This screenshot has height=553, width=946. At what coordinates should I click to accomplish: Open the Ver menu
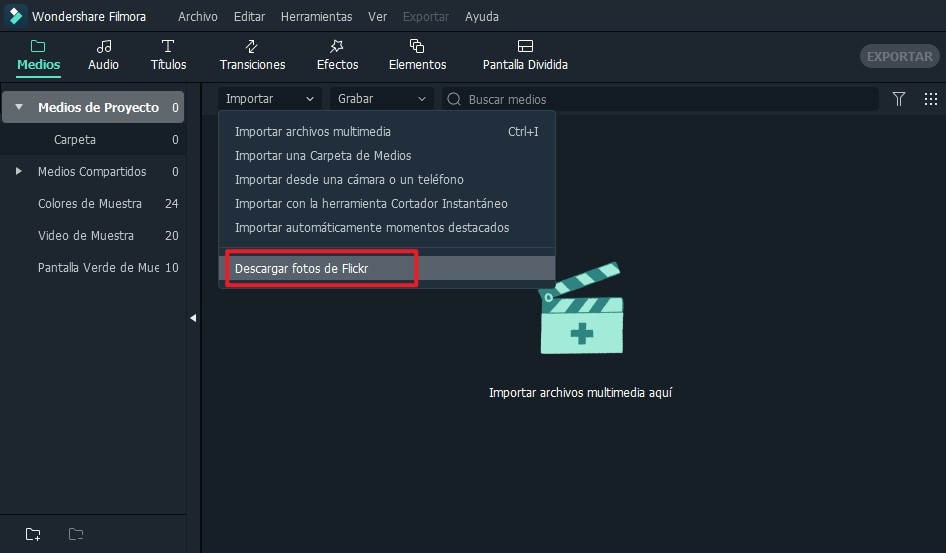tap(378, 16)
